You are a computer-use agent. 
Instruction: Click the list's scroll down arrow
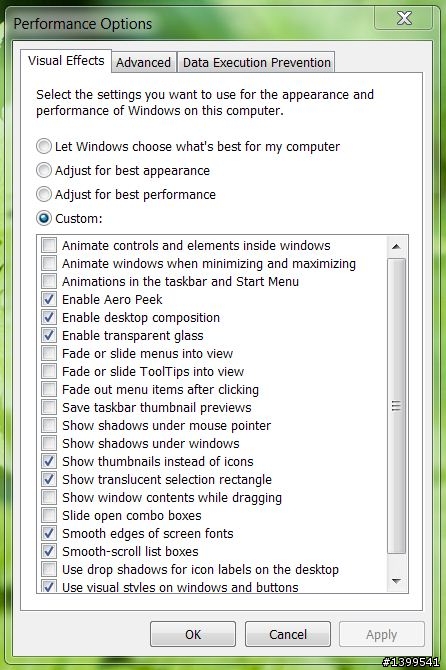396,581
